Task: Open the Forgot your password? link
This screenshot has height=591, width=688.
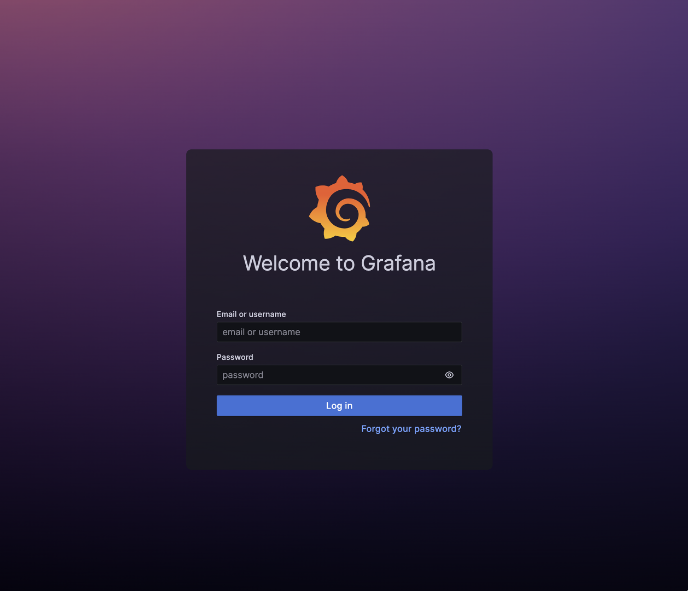Action: click(x=411, y=429)
